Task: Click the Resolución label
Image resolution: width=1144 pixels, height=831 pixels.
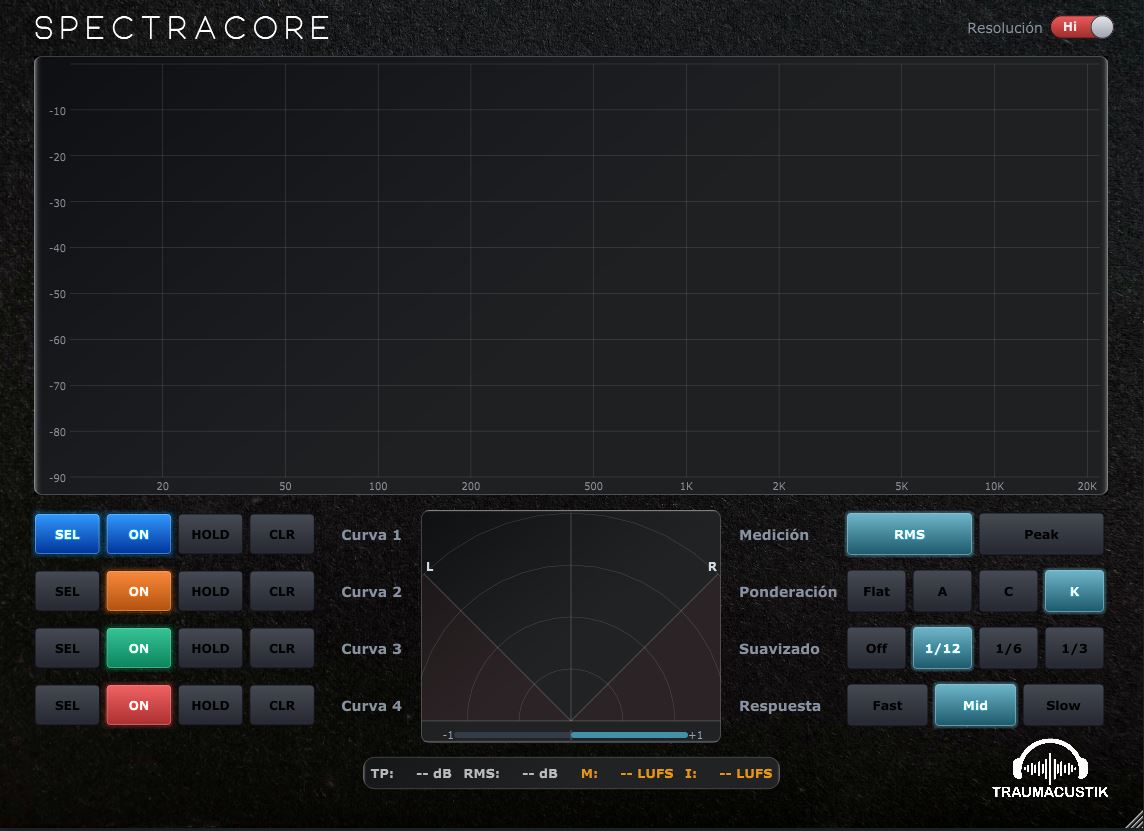Action: click(x=1005, y=28)
